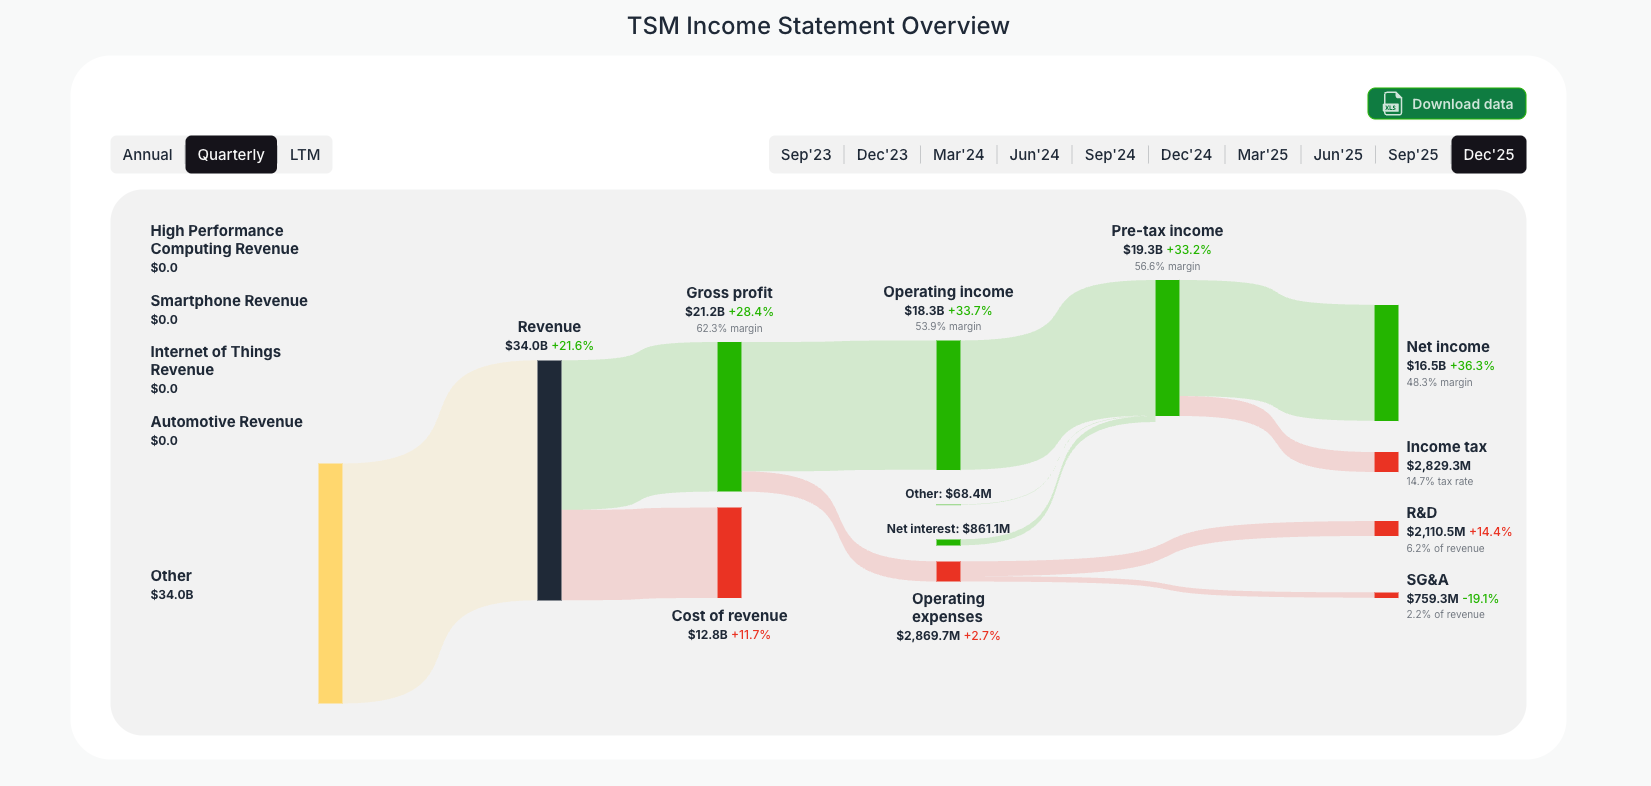Click the 'Operating expenses' title text
Image resolution: width=1651 pixels, height=786 pixels.
[948, 608]
